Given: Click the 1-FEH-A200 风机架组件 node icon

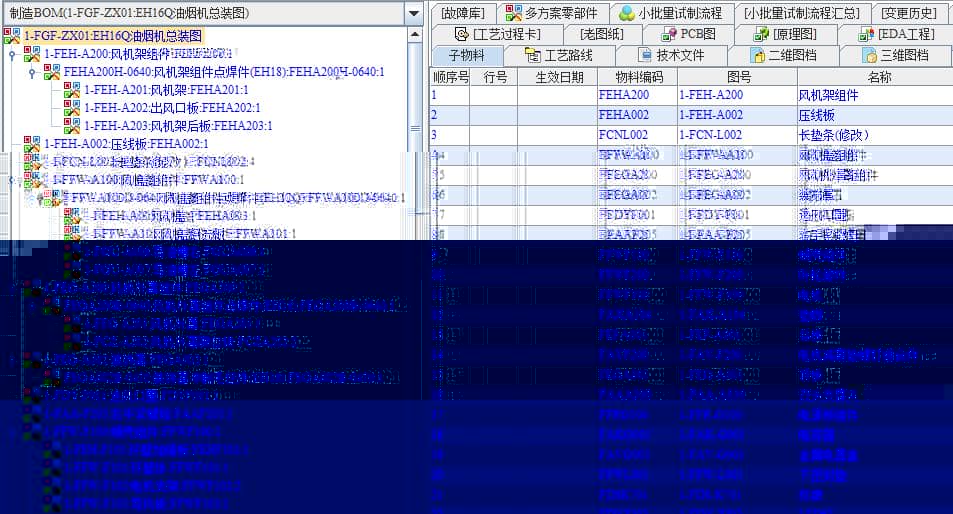Looking at the screenshot, I should click(x=32, y=55).
